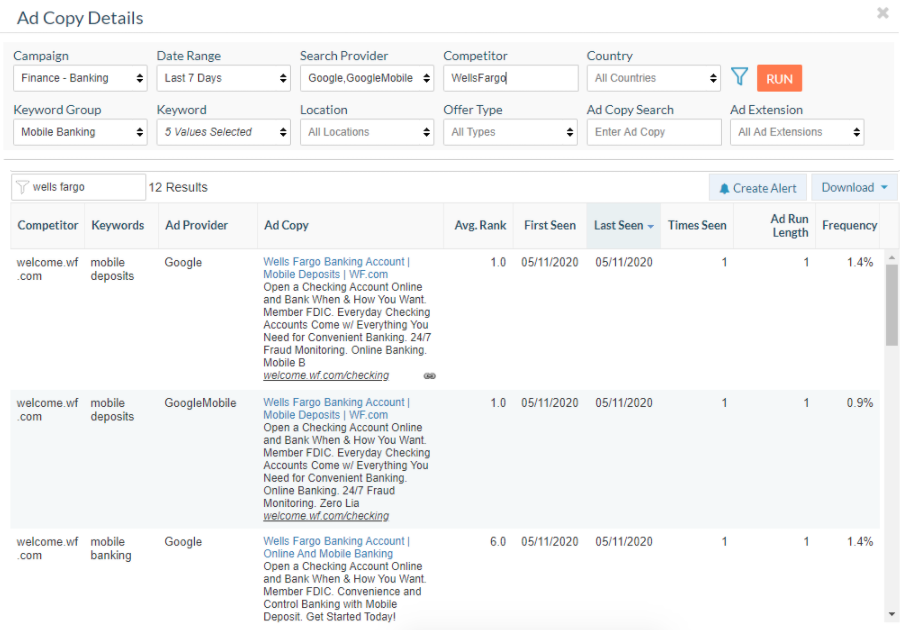The image size is (908, 630).
Task: Click the GoogleMobile ad provider cell
Action: point(200,403)
